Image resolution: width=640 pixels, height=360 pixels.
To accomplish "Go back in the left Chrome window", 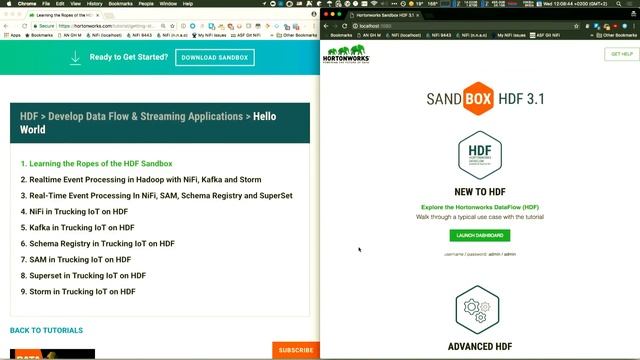I will (x=6, y=26).
